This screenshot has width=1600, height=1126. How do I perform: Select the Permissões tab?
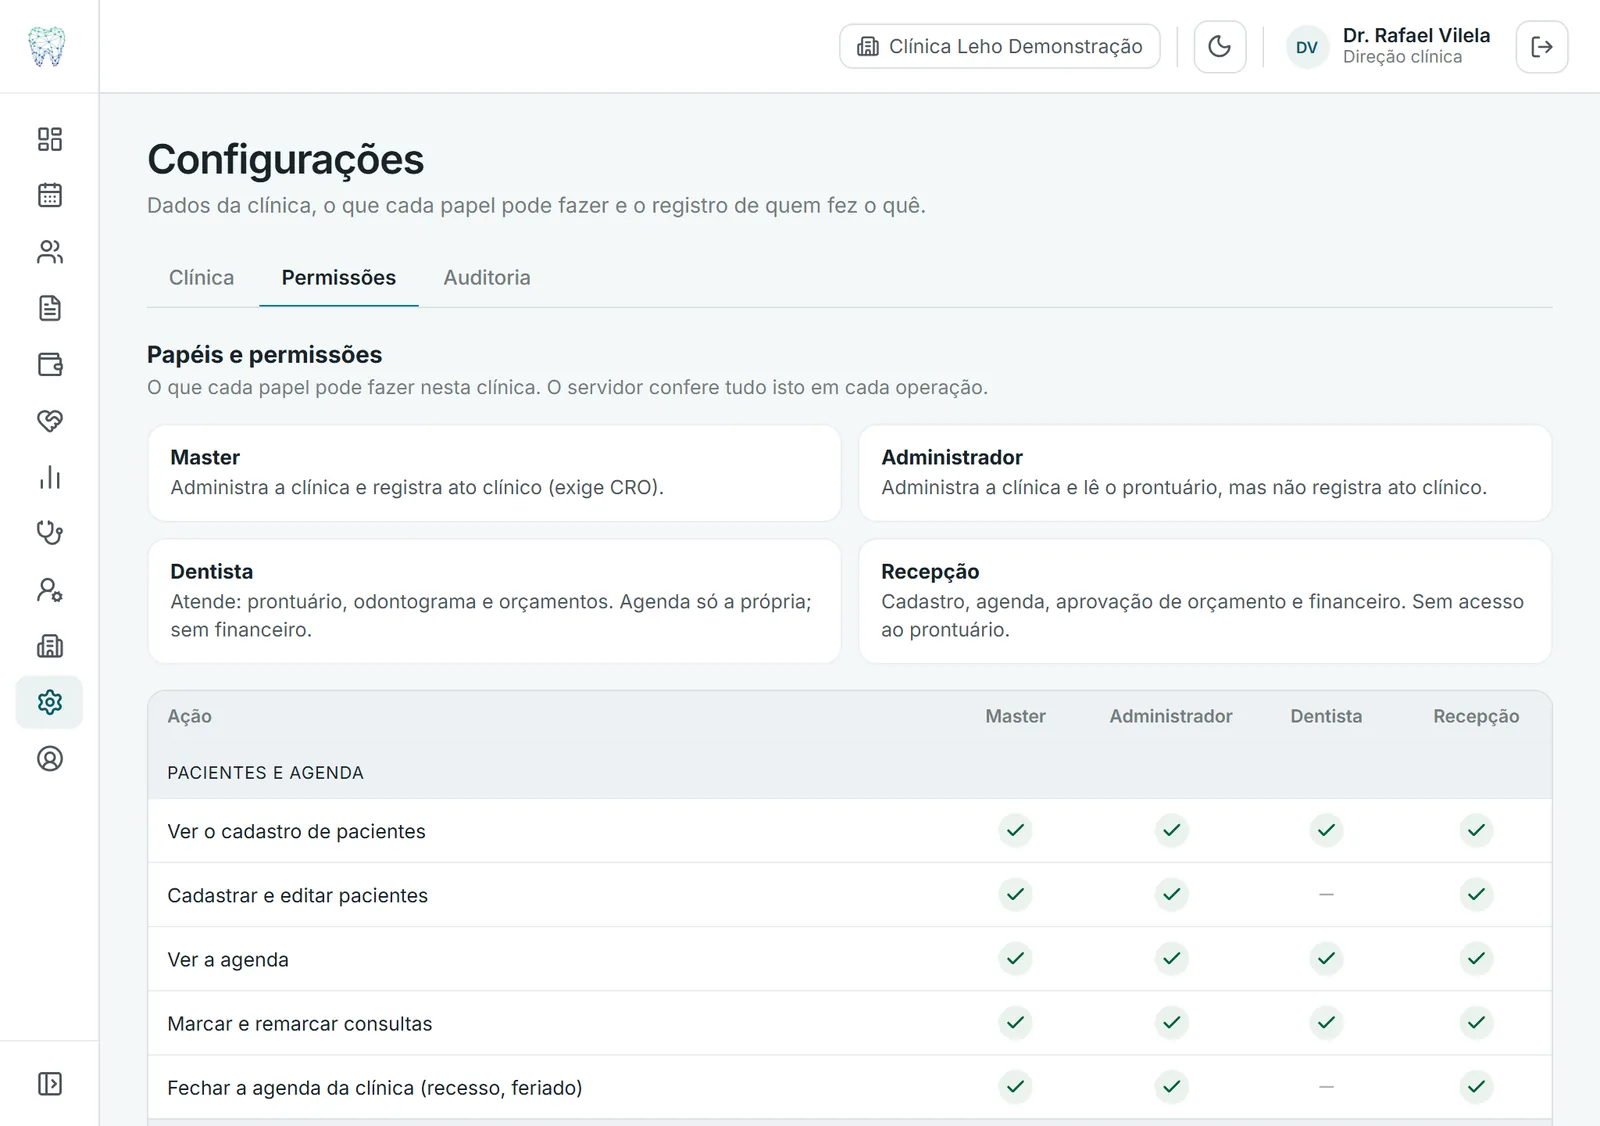(339, 278)
